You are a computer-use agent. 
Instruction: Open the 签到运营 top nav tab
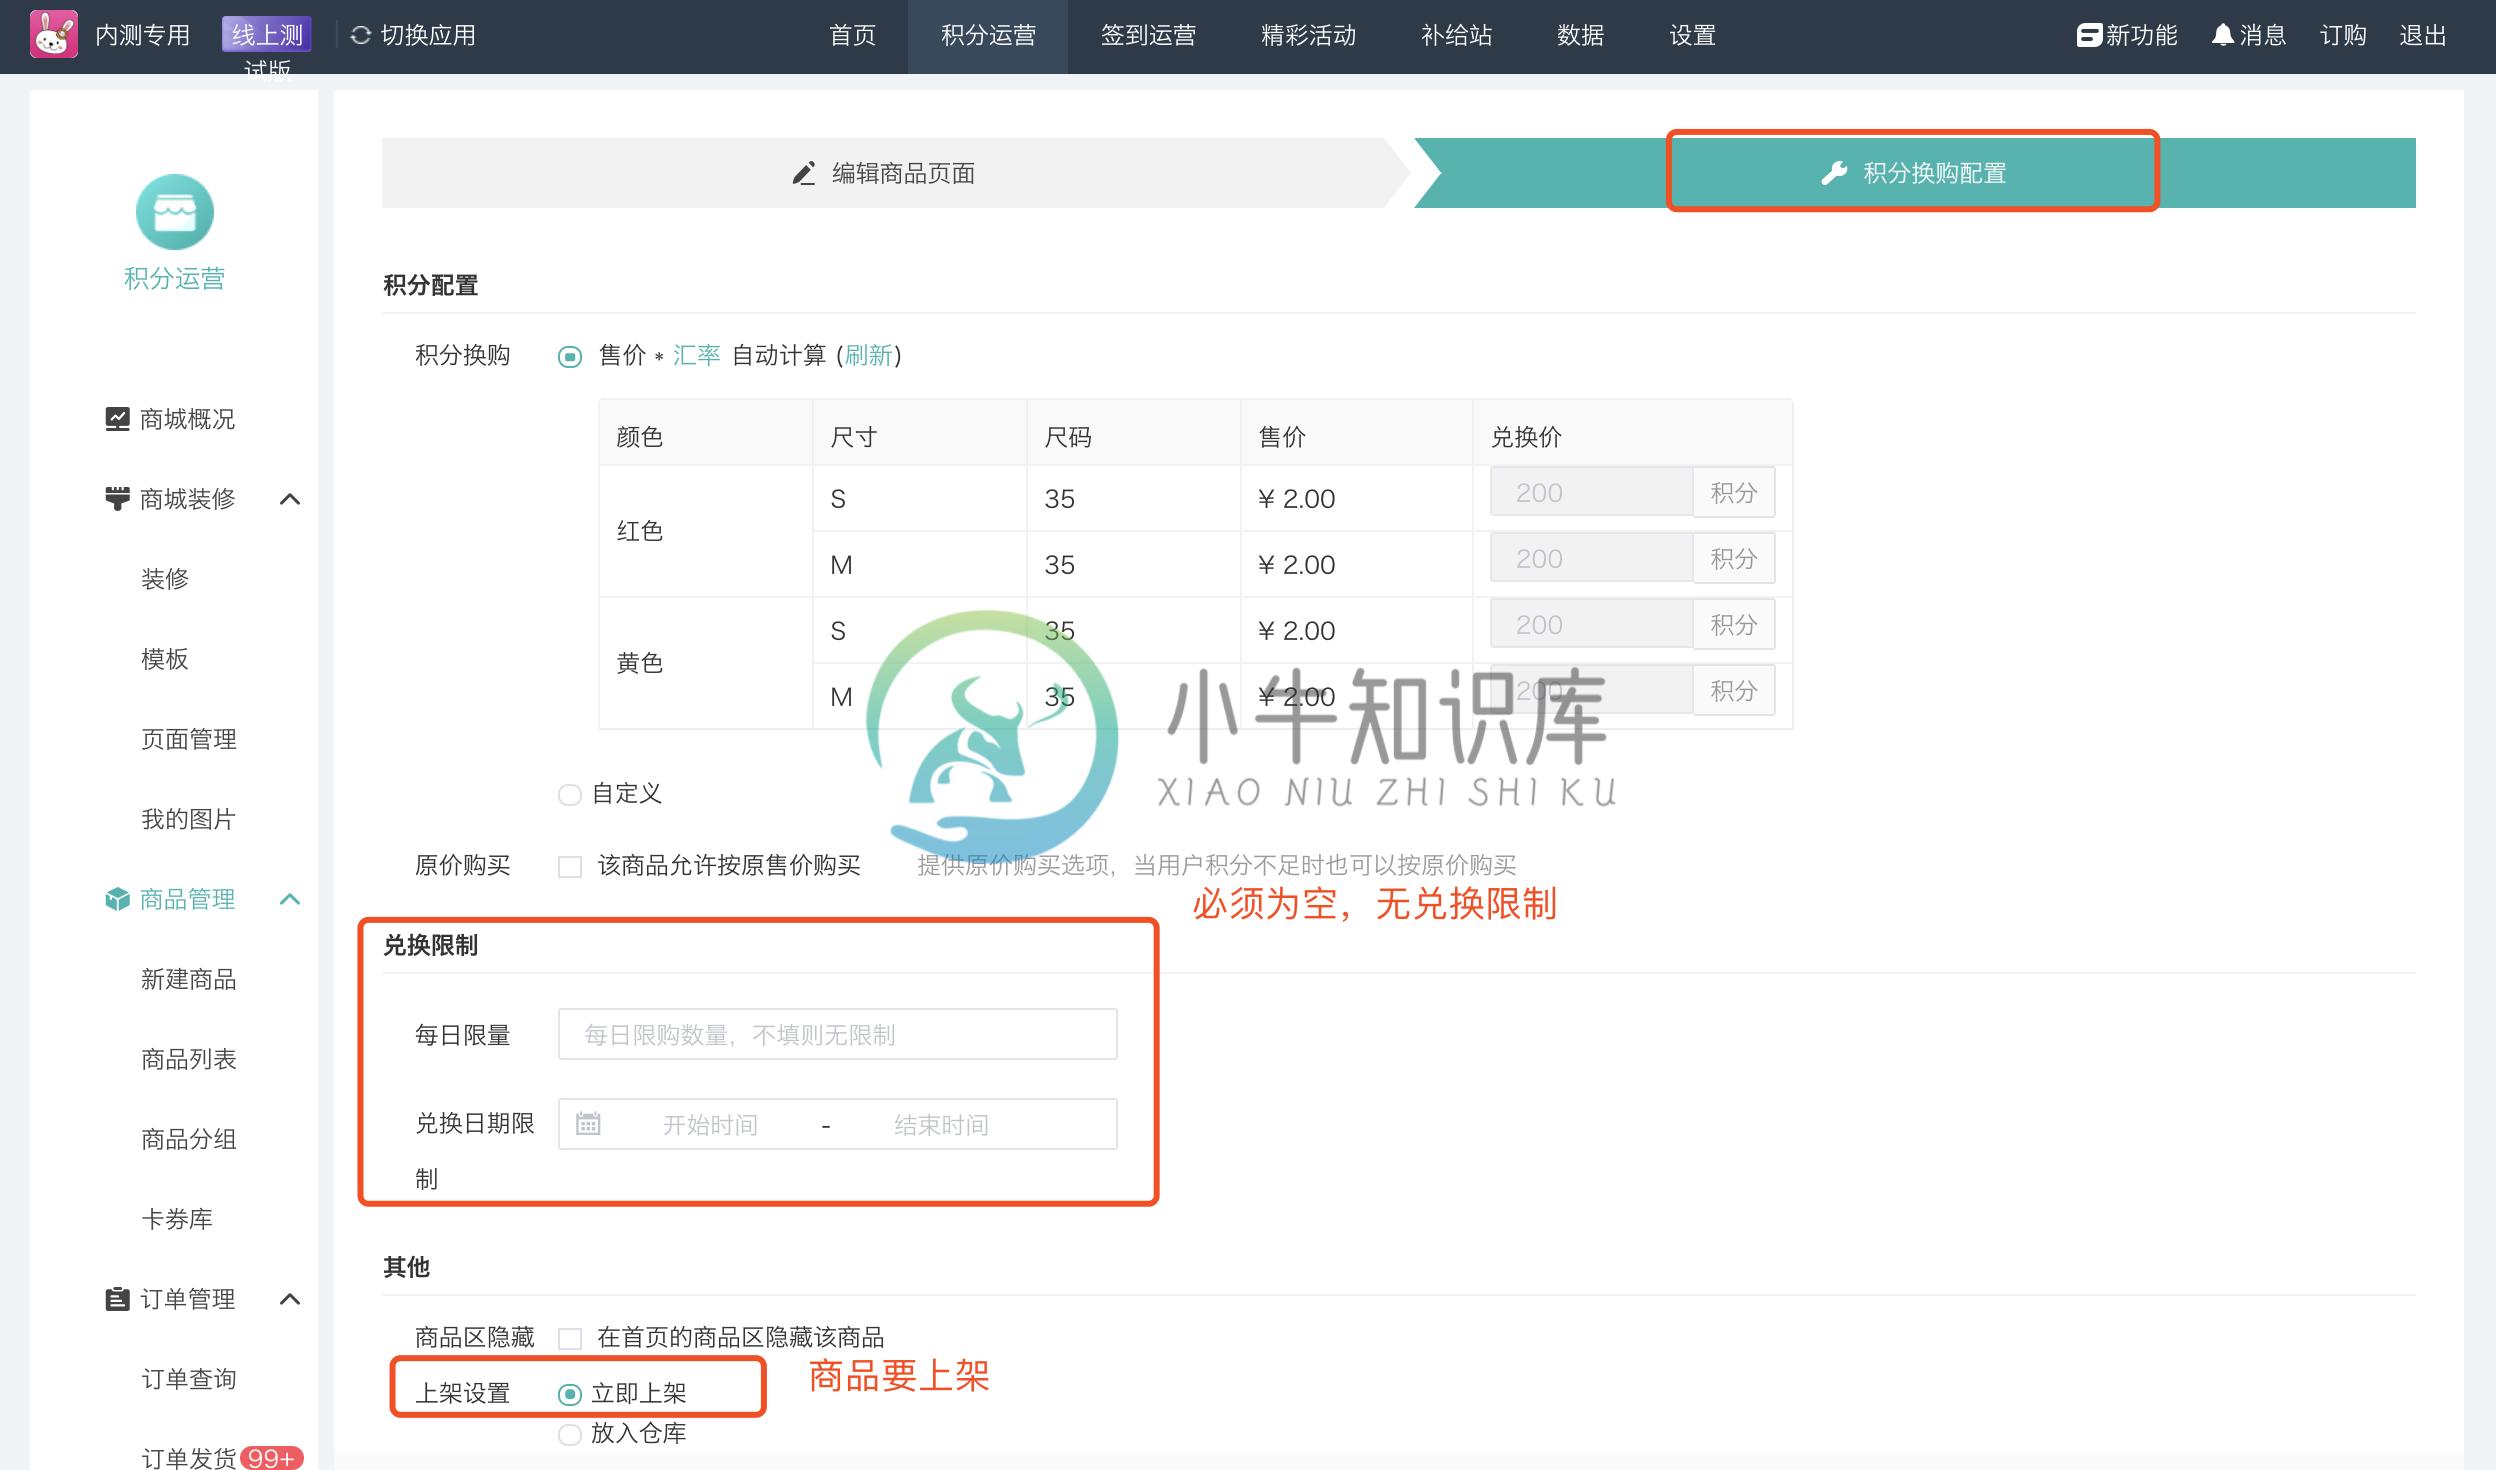(1148, 36)
